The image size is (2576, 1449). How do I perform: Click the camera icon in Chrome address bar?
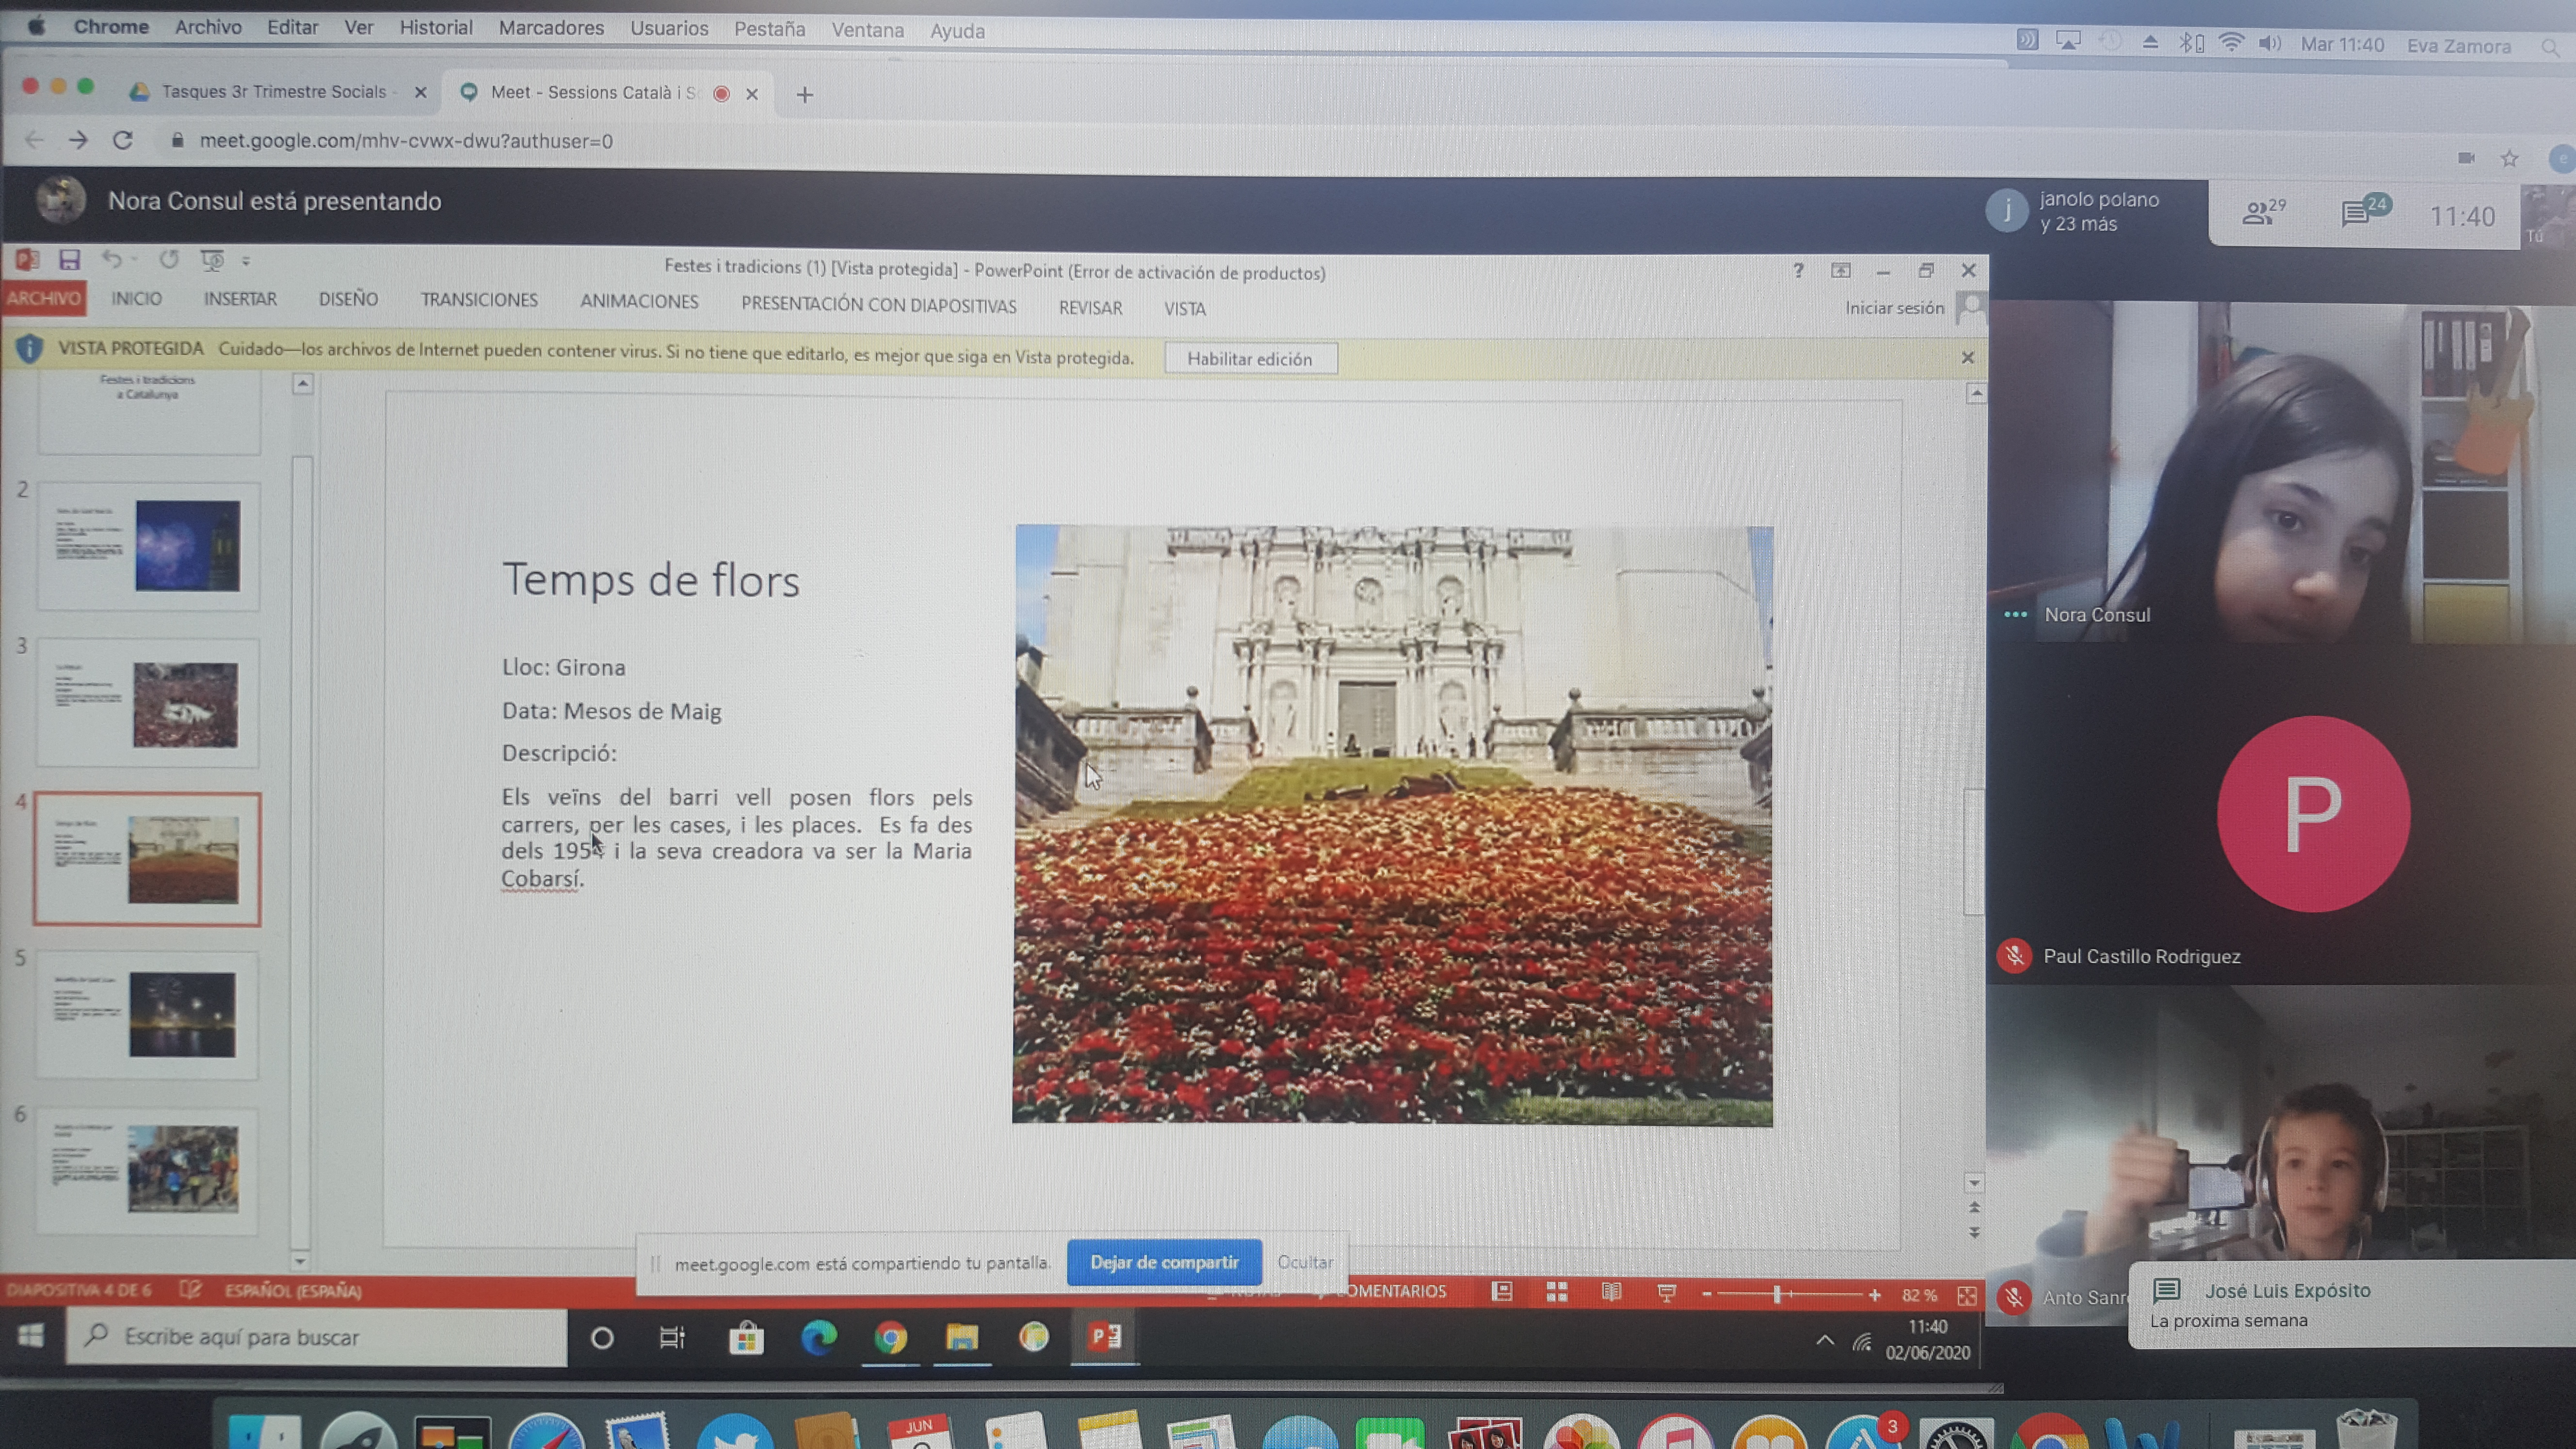point(2465,158)
